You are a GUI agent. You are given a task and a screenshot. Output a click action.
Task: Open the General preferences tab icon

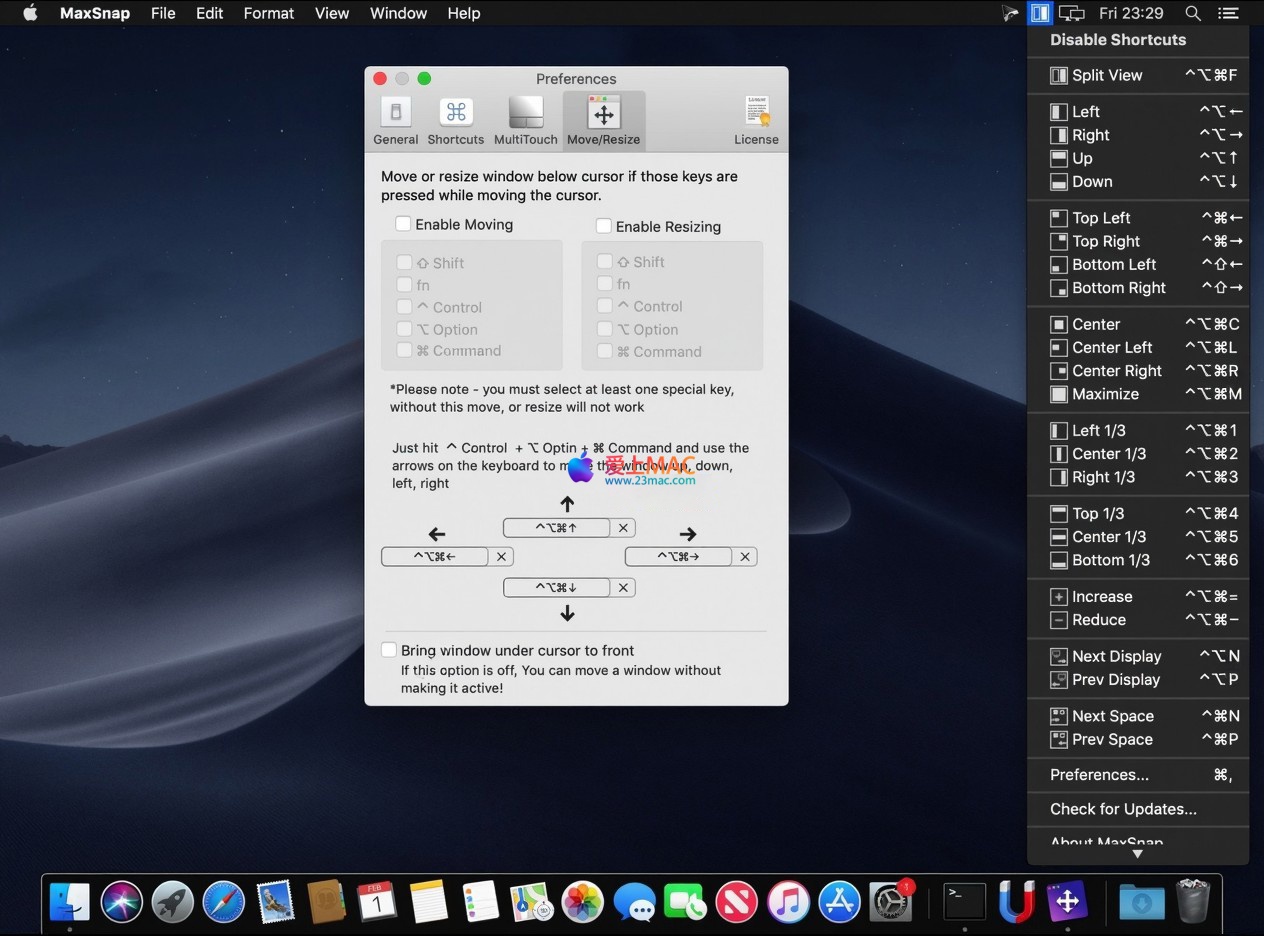(x=395, y=113)
